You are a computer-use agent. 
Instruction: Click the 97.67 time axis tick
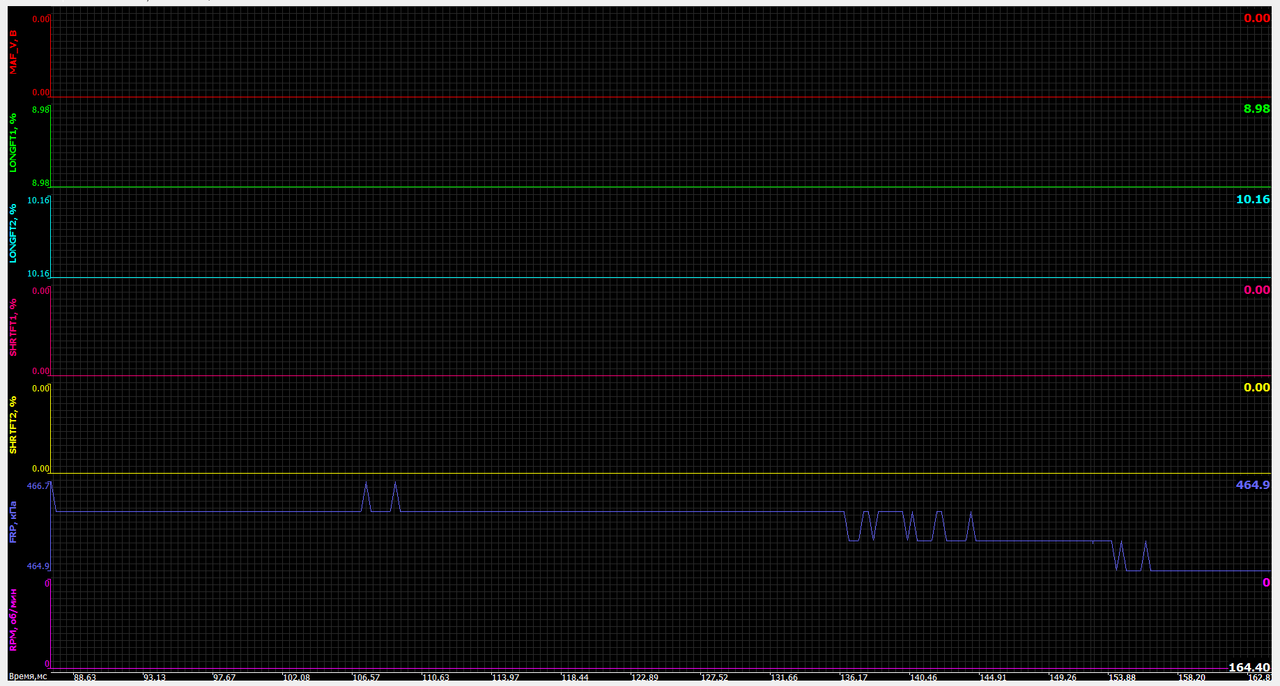click(224, 677)
